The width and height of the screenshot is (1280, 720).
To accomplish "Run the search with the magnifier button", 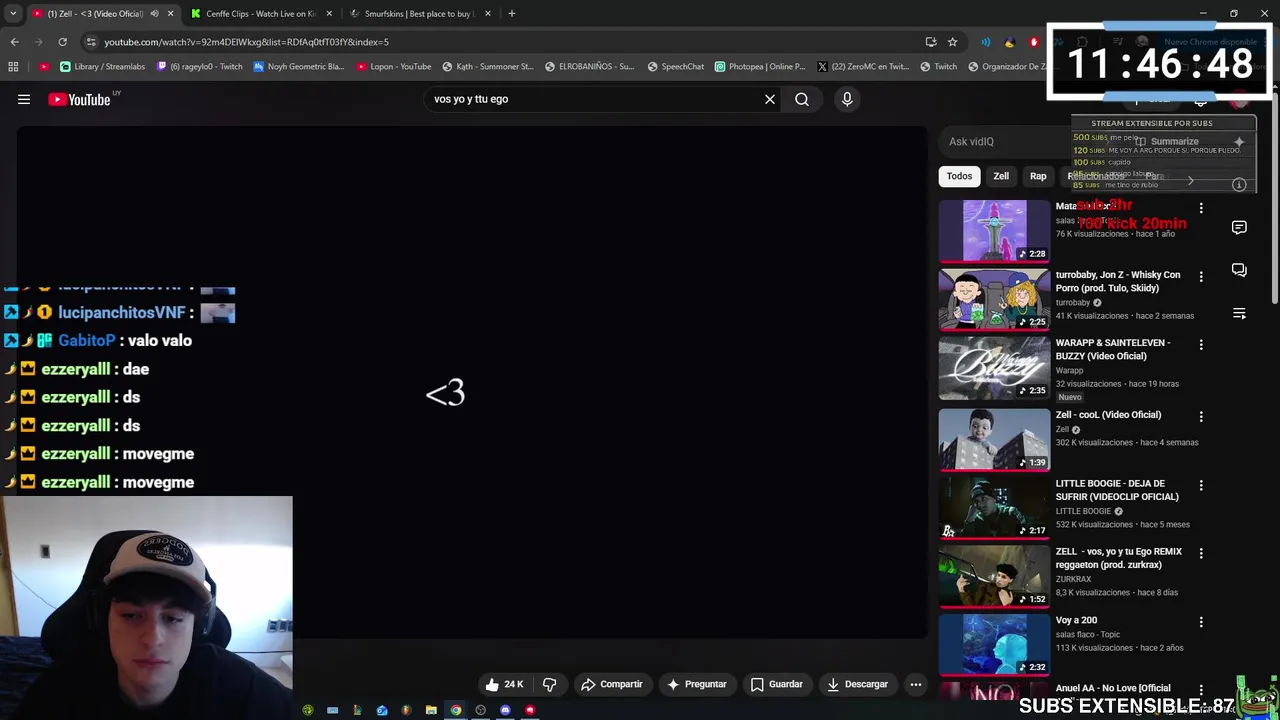I will [802, 99].
